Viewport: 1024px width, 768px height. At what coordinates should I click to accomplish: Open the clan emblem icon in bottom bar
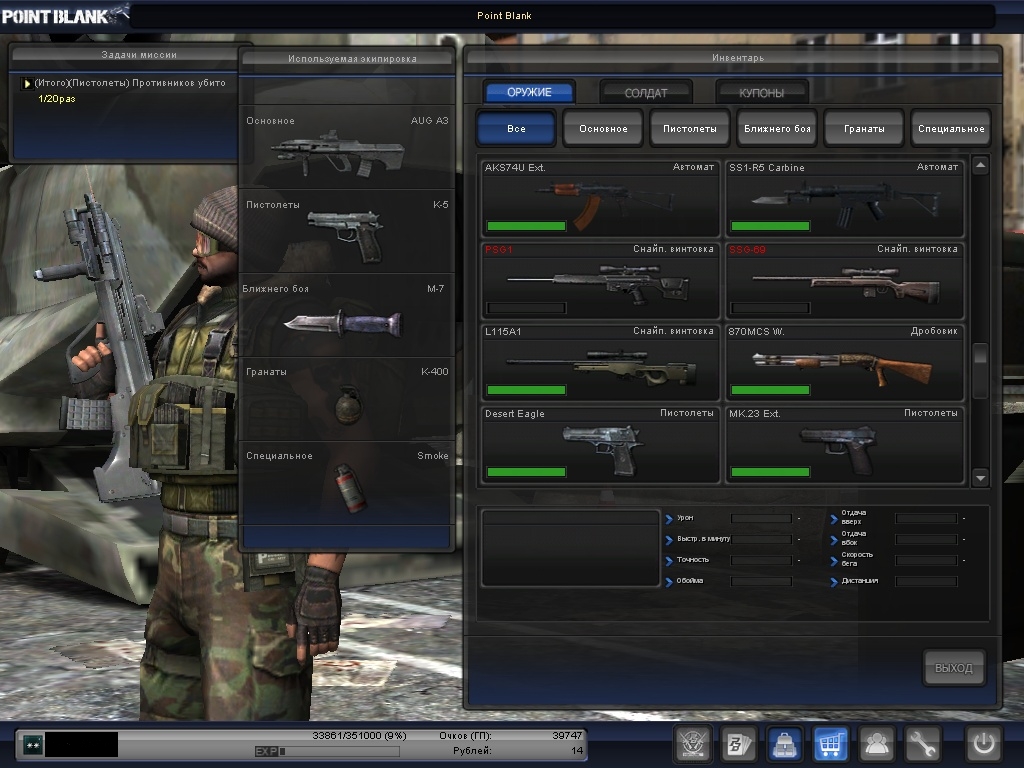coord(691,744)
